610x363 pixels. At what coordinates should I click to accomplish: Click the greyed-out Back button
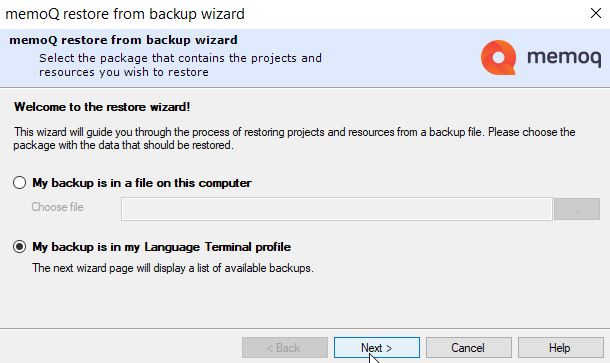click(285, 347)
